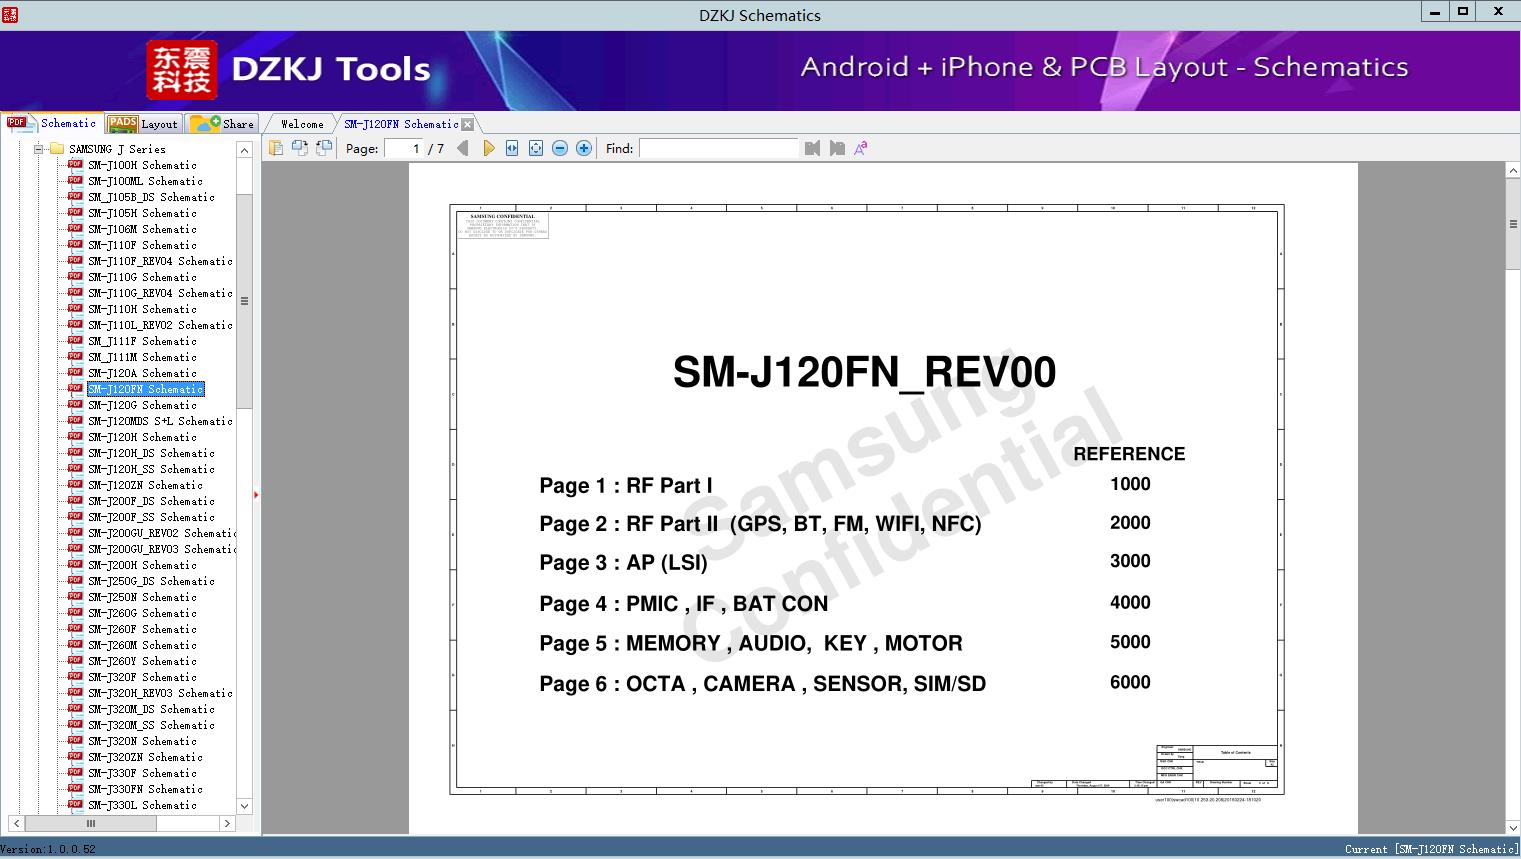This screenshot has height=859, width=1521.
Task: Switch to the Layout tab
Action: pyautogui.click(x=143, y=124)
